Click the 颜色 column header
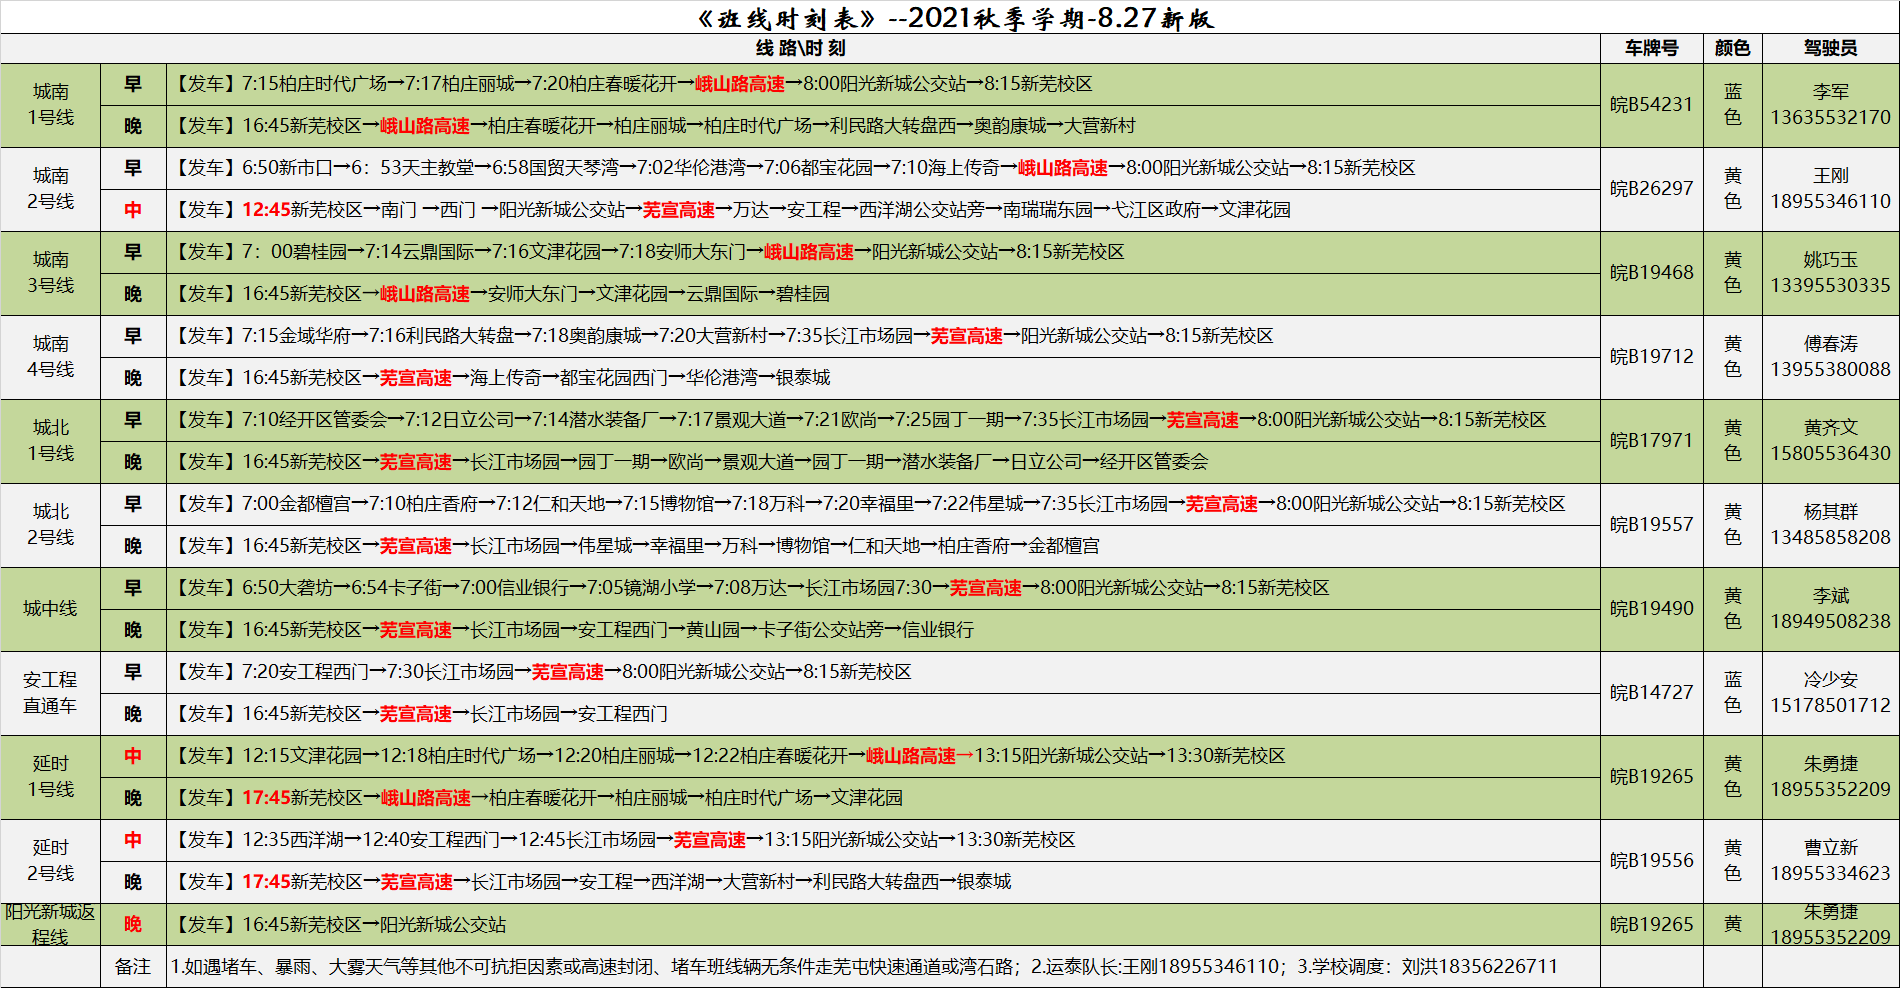The width and height of the screenshot is (1900, 988). pos(1732,48)
